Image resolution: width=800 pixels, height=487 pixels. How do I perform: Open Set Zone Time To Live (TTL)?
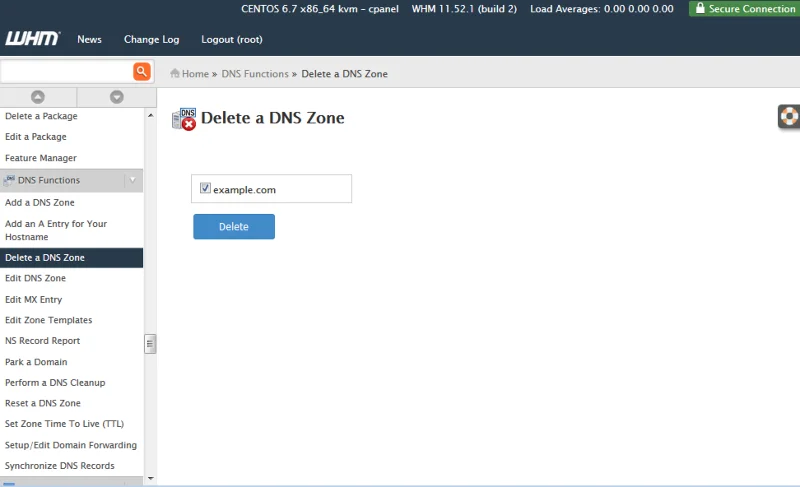click(64, 424)
